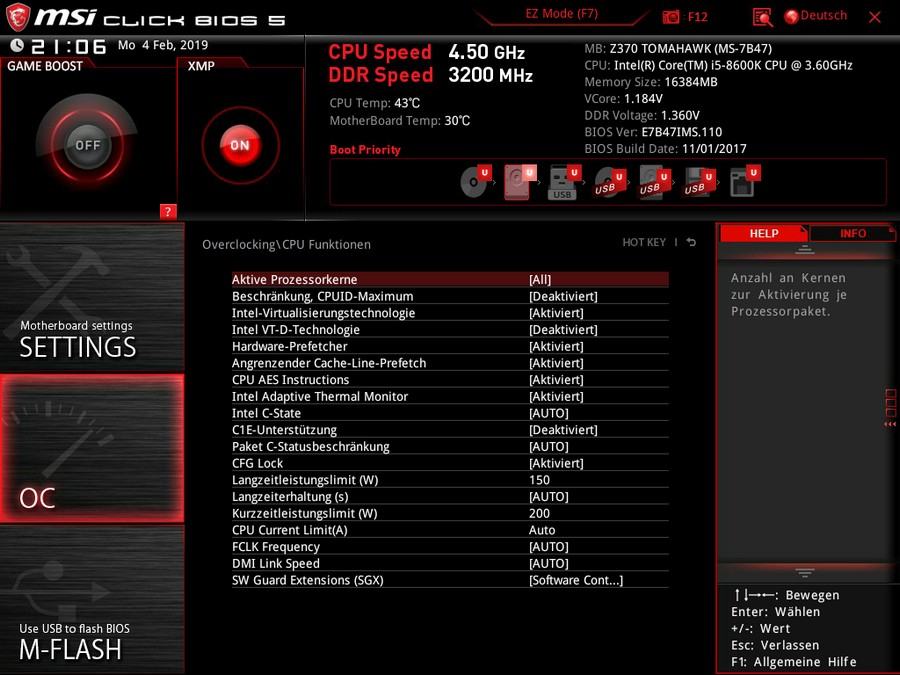Screen dimensions: 900x675
Task: Click the 21:06 clock time
Action: click(x=69, y=46)
